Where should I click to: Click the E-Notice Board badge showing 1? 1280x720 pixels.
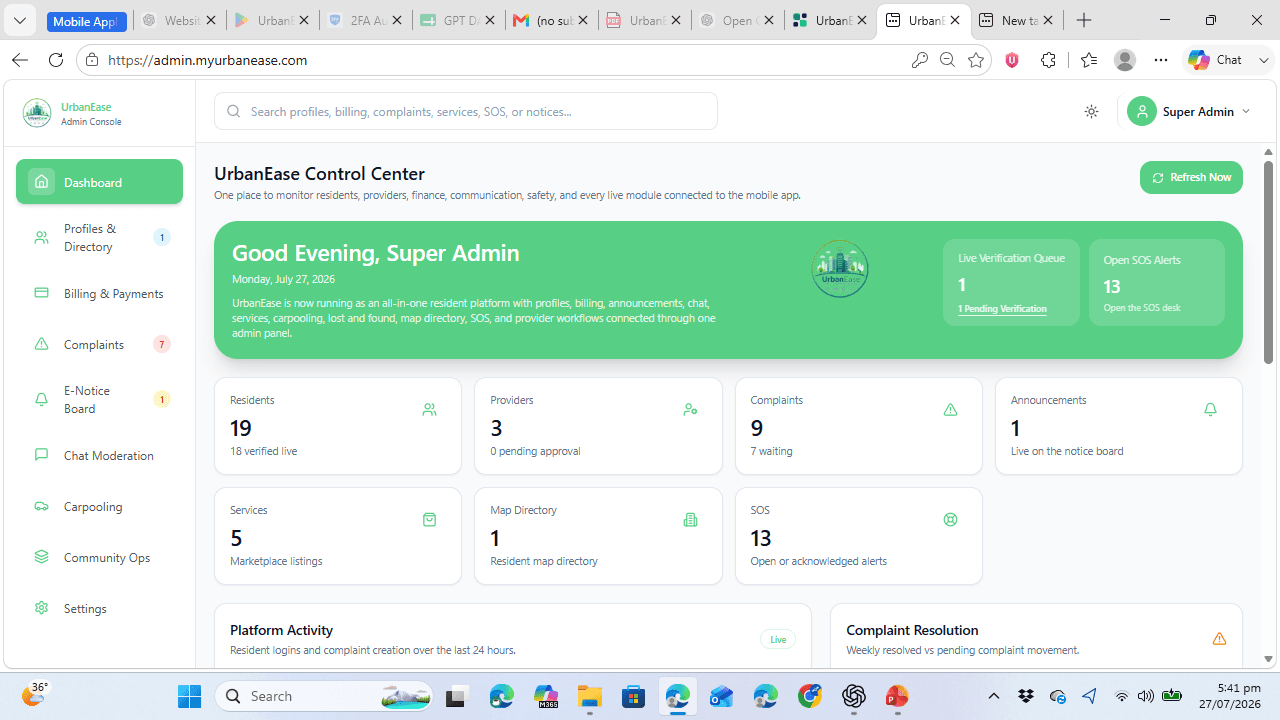click(x=161, y=400)
